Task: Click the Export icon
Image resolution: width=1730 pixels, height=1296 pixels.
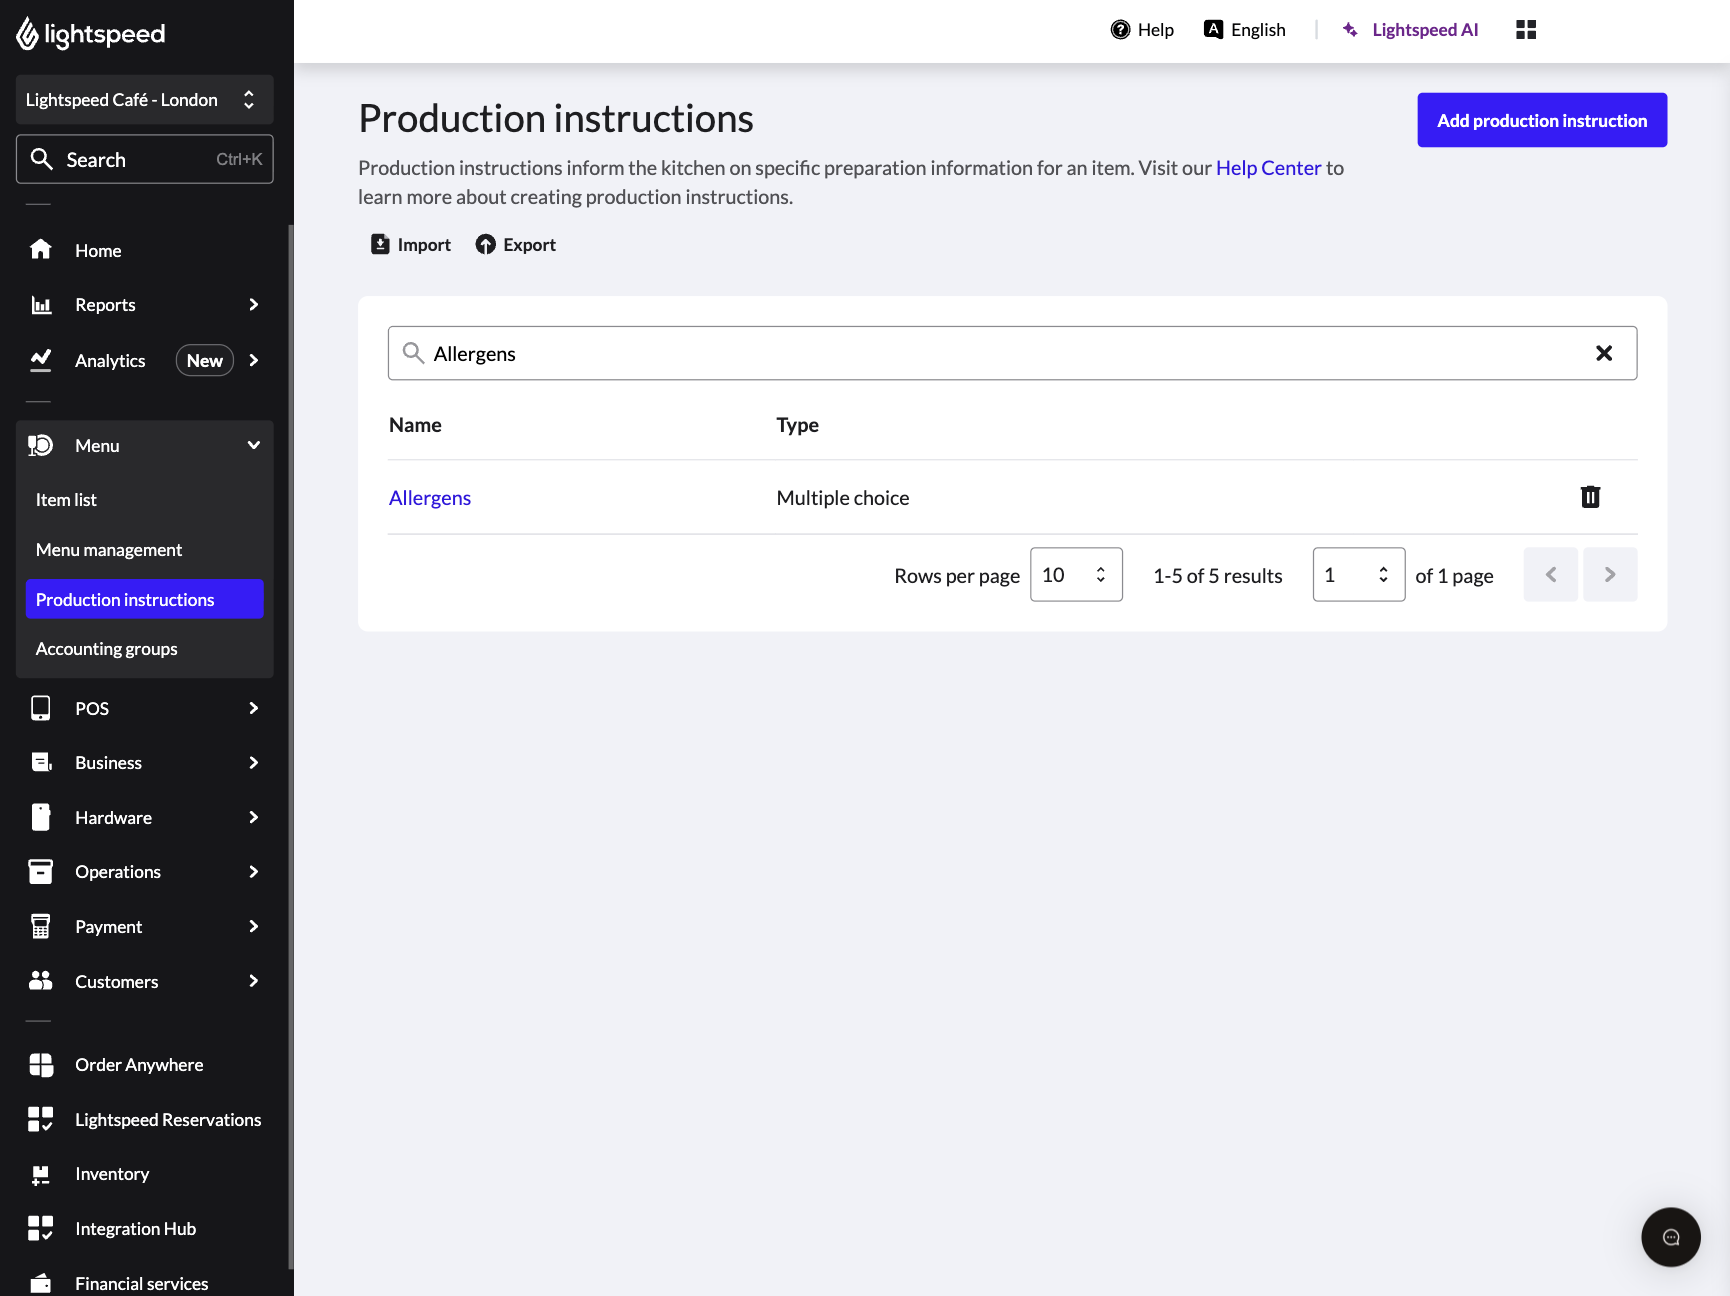Action: [485, 244]
